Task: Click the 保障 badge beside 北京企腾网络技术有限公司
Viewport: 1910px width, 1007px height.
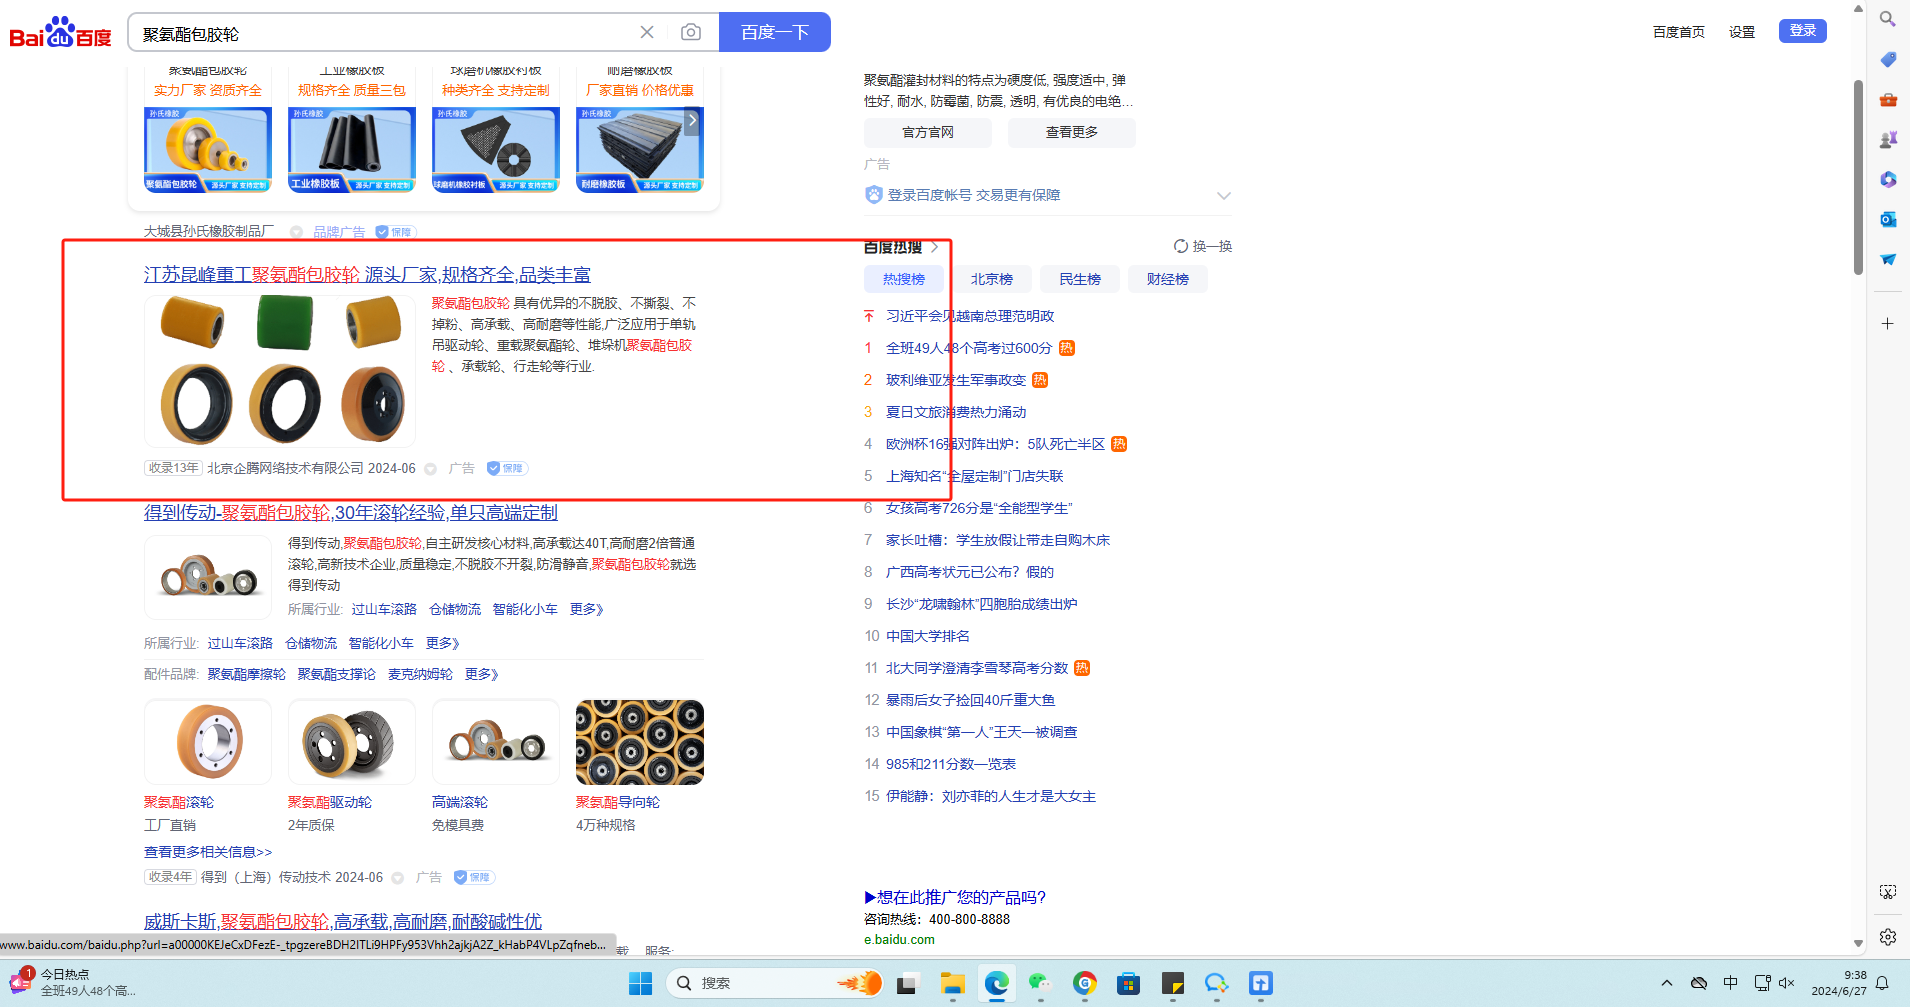Action: point(507,468)
